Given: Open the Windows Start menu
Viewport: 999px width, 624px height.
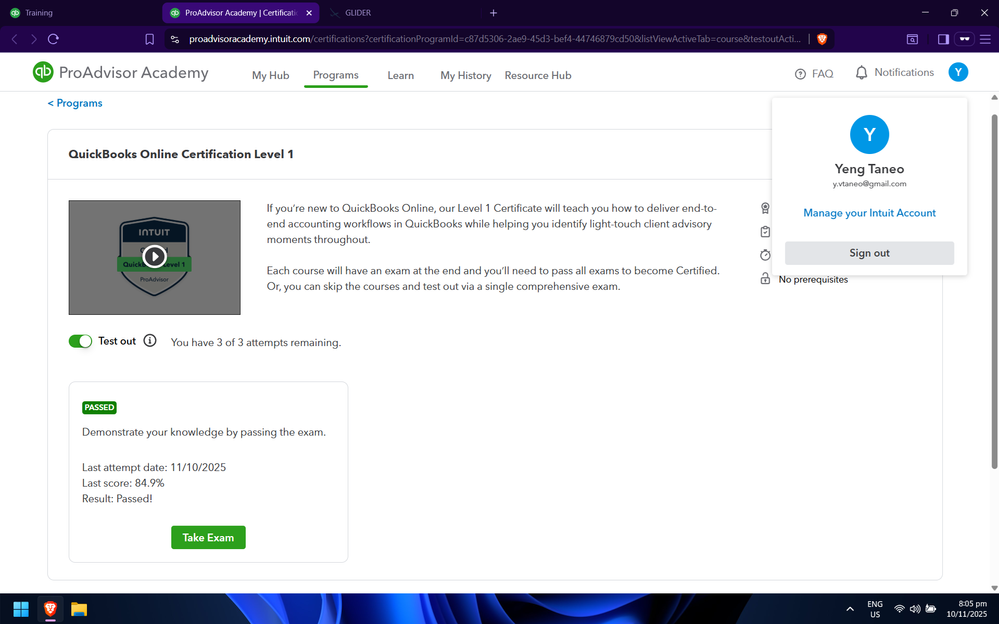Looking at the screenshot, I should click(x=21, y=609).
